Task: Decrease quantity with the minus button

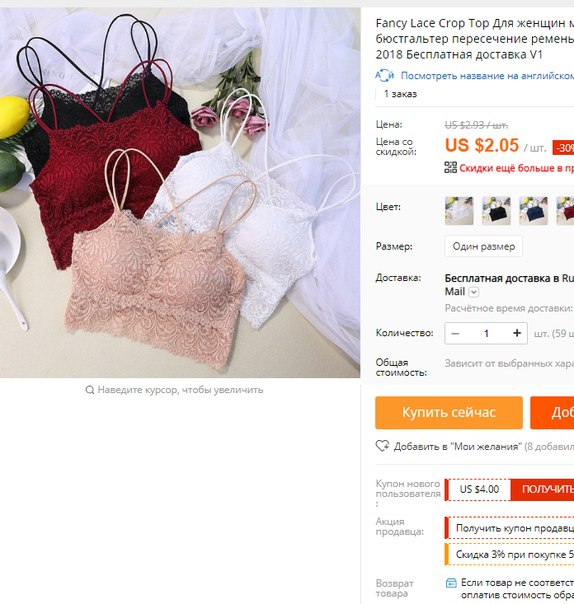Action: (x=455, y=333)
